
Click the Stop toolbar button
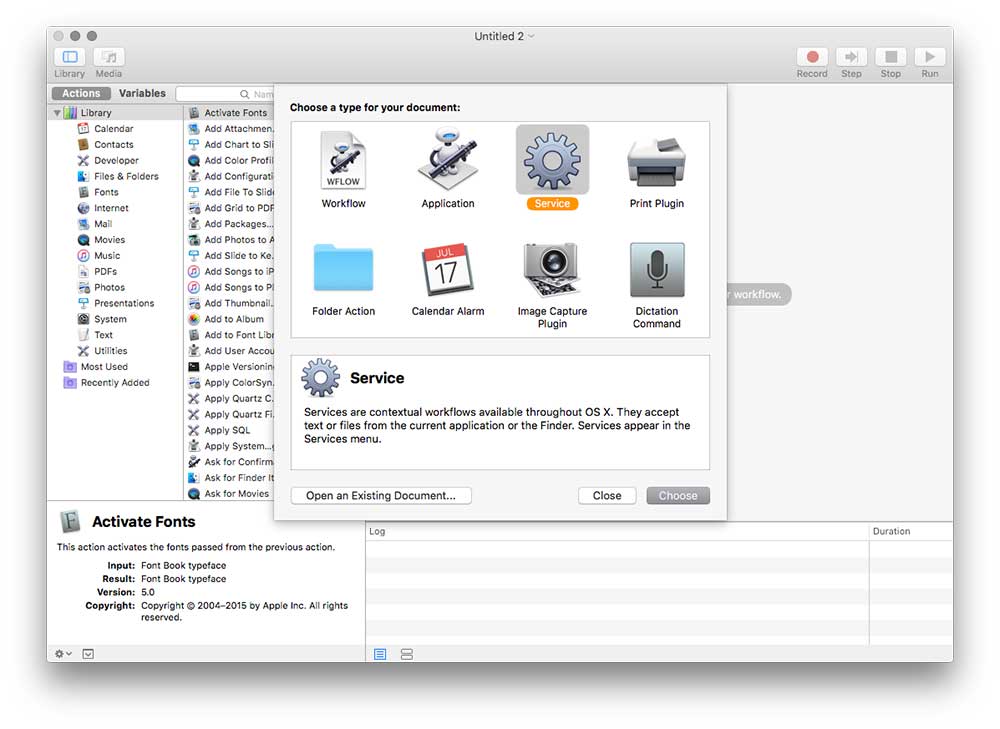(891, 57)
